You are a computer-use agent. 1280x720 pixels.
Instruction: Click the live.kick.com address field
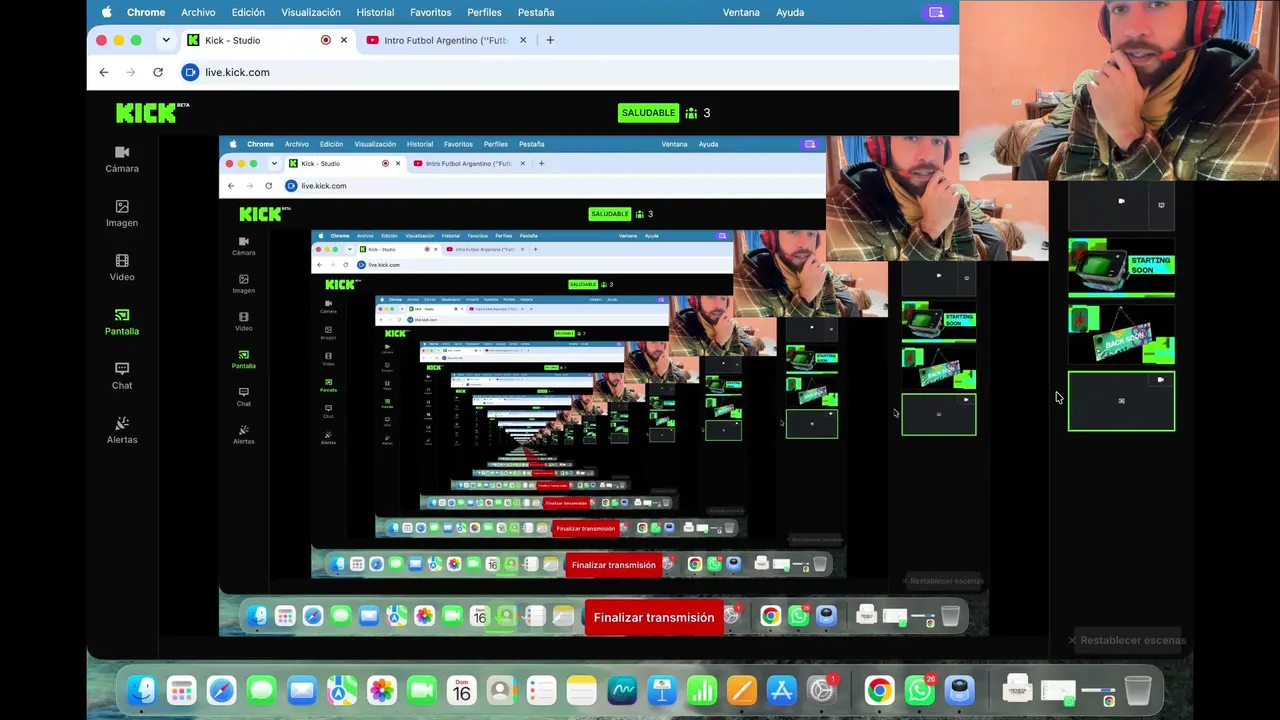(x=237, y=72)
